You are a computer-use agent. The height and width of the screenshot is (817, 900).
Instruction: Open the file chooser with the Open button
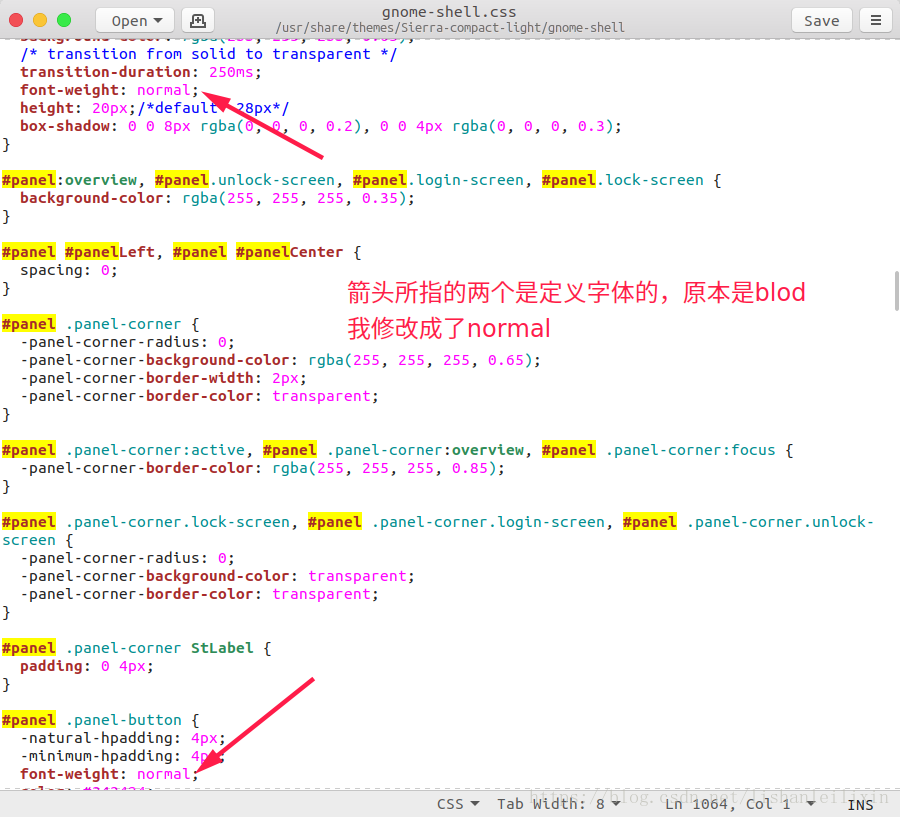pos(135,21)
